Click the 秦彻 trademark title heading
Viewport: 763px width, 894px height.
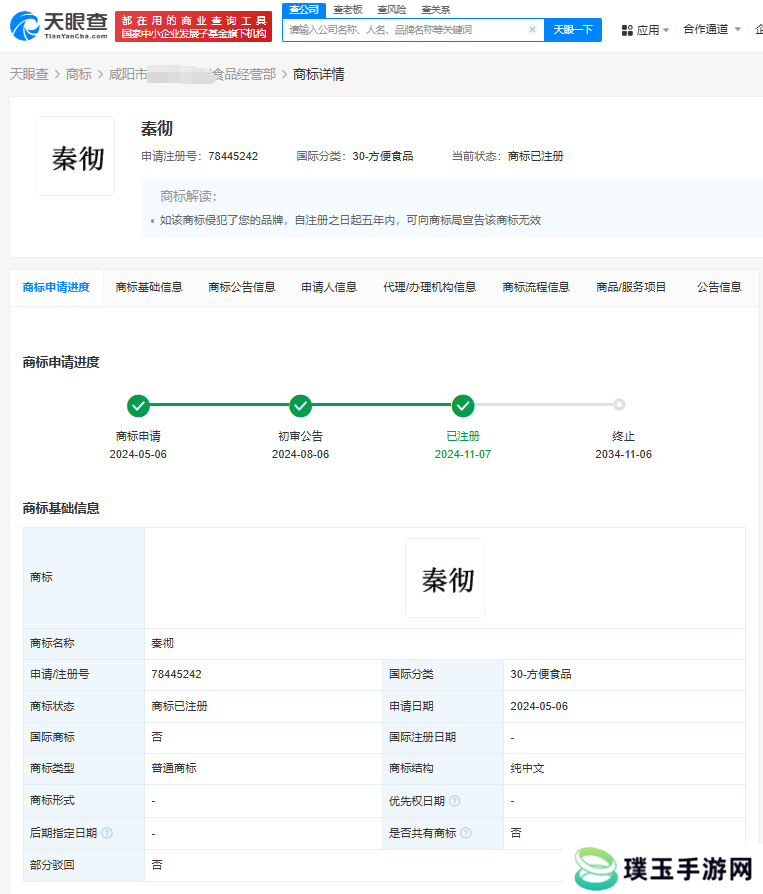(x=157, y=128)
